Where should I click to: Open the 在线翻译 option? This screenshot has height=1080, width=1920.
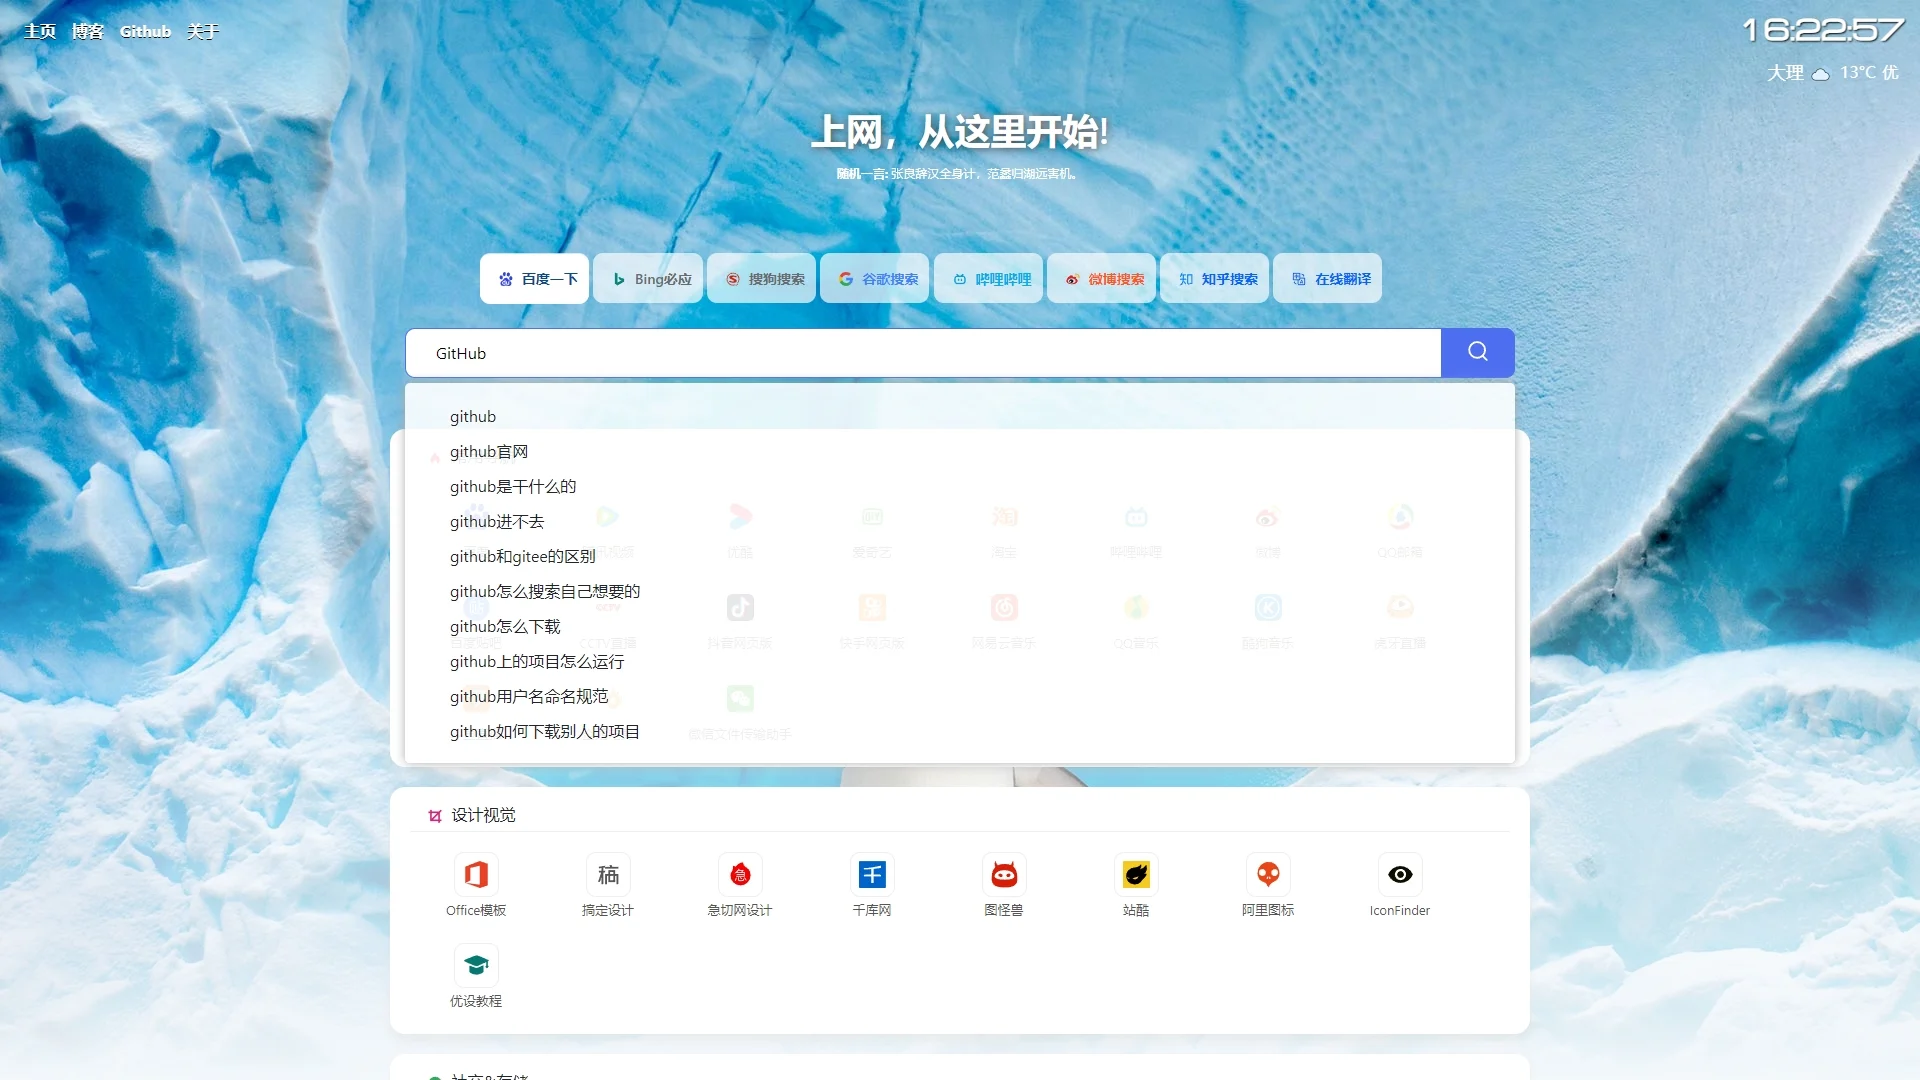(1328, 279)
